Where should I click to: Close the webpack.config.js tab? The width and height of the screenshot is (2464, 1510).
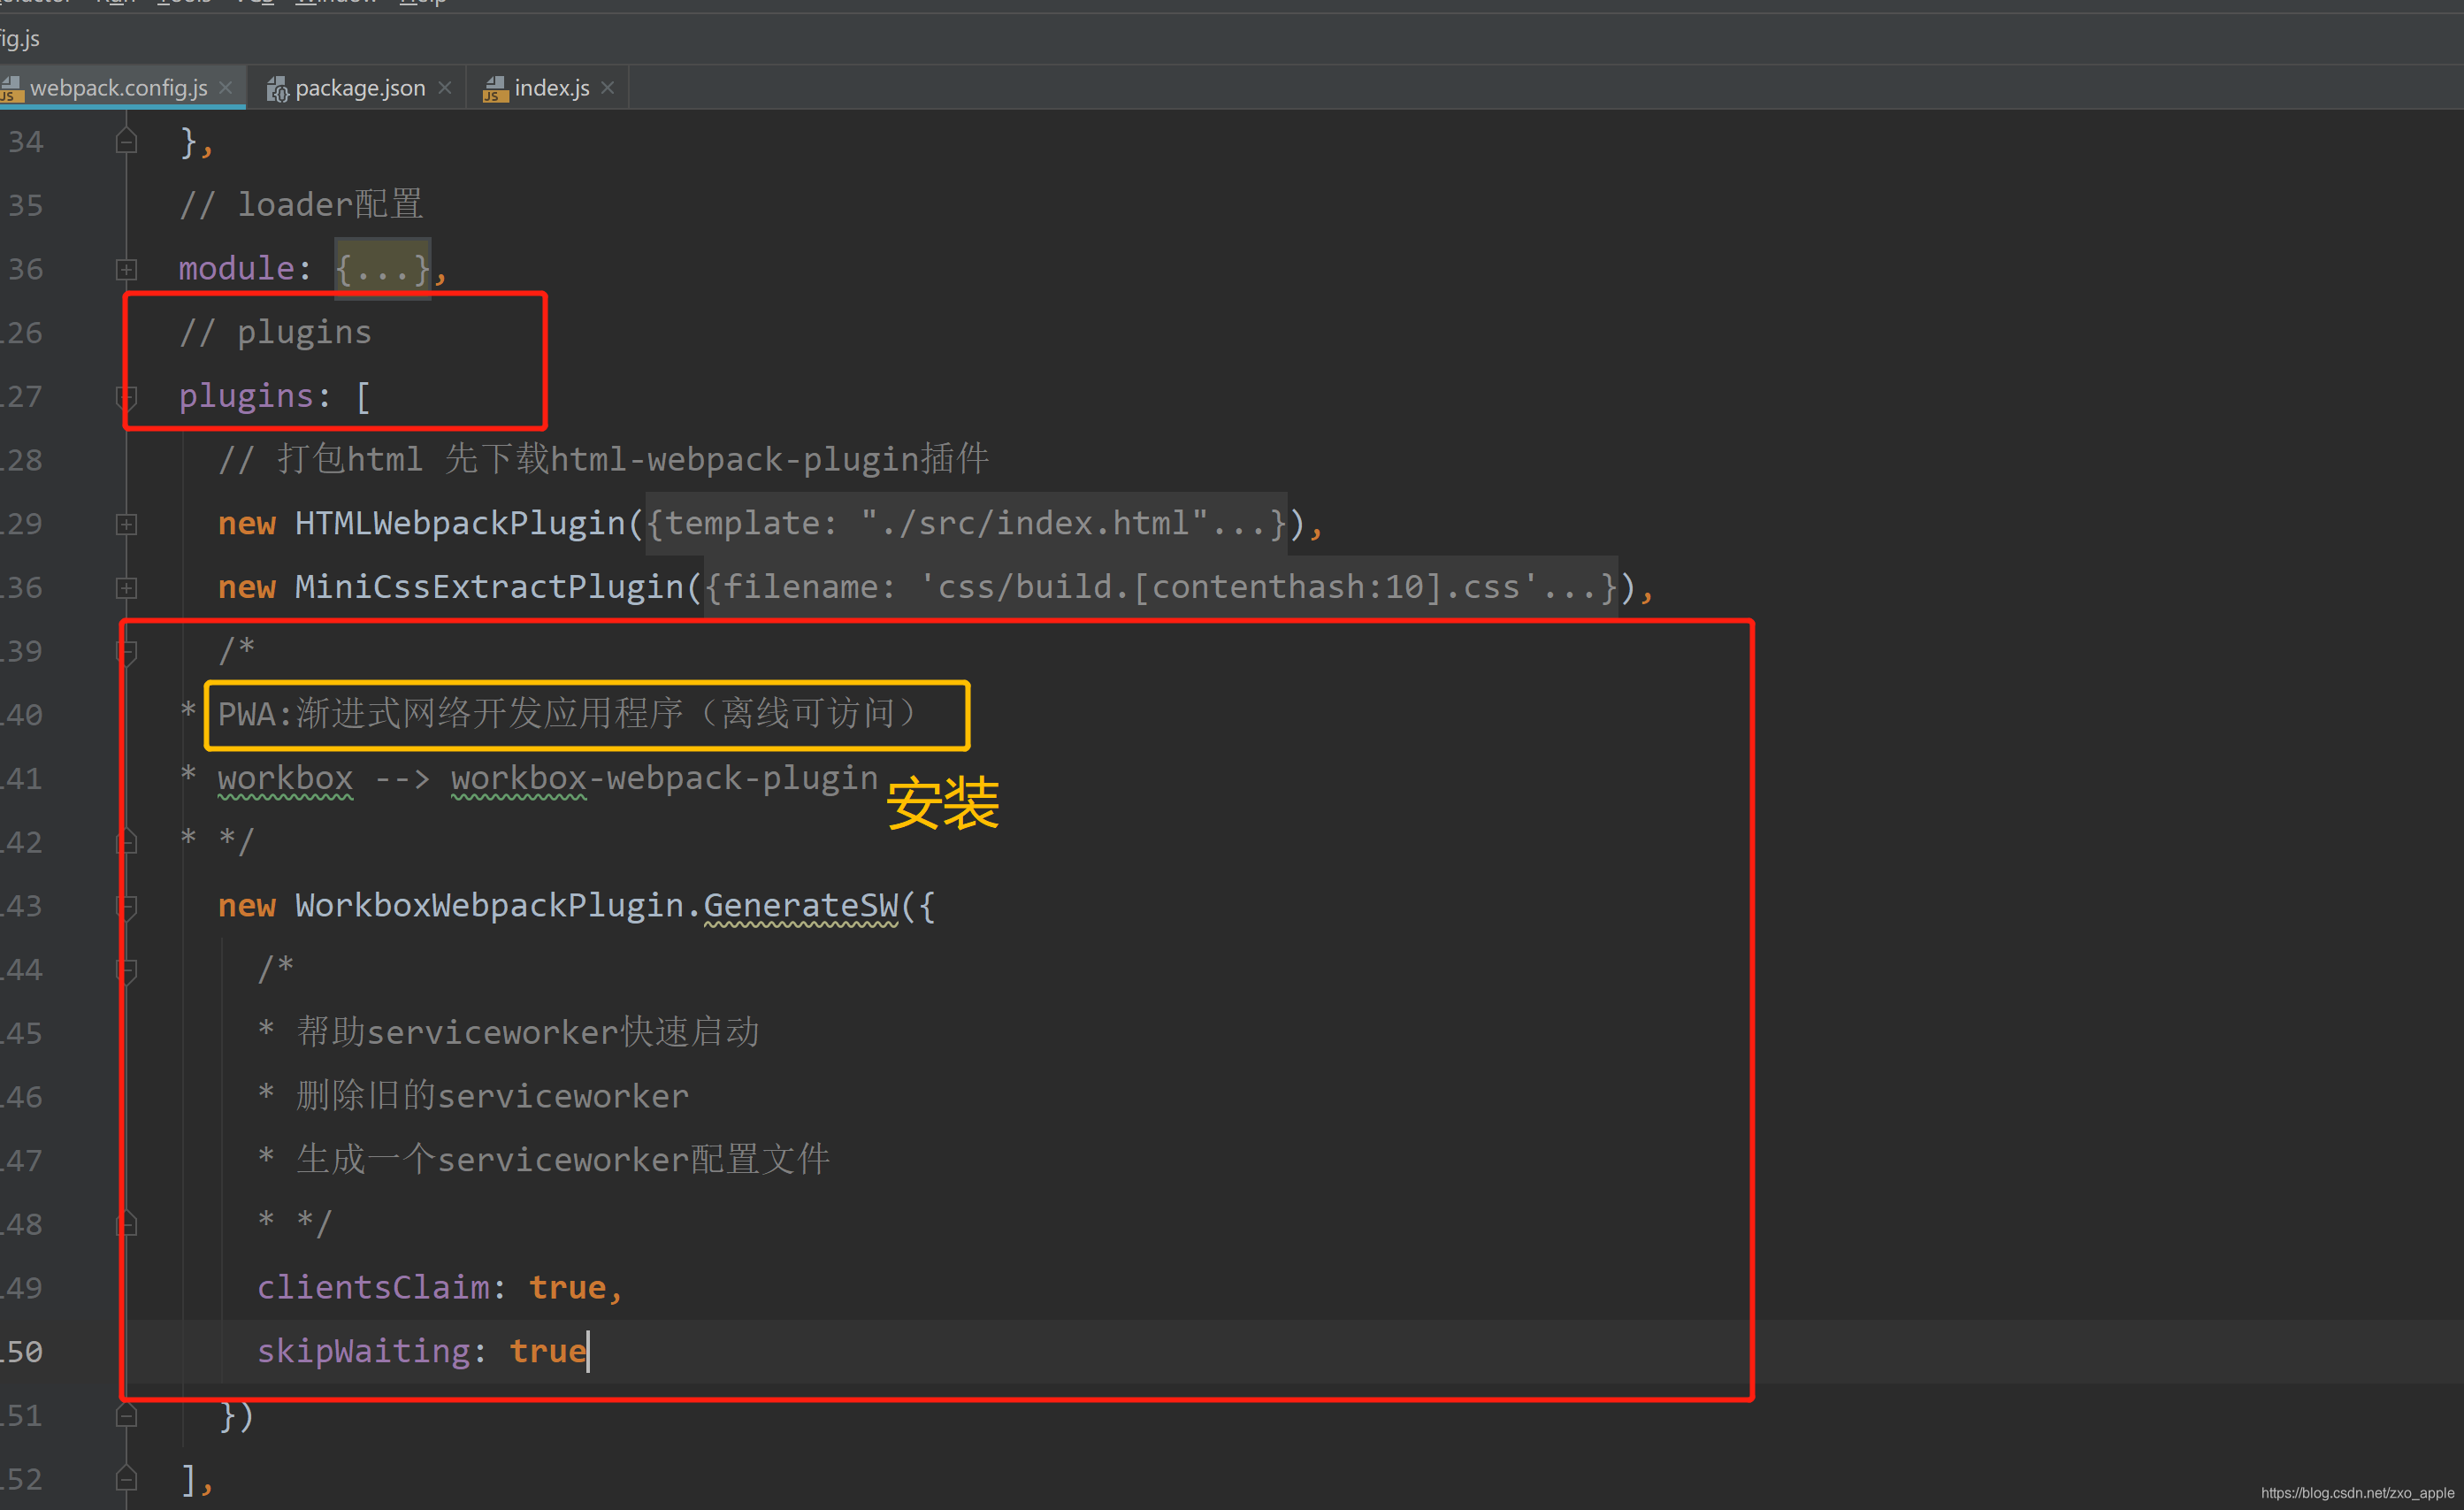(226, 88)
